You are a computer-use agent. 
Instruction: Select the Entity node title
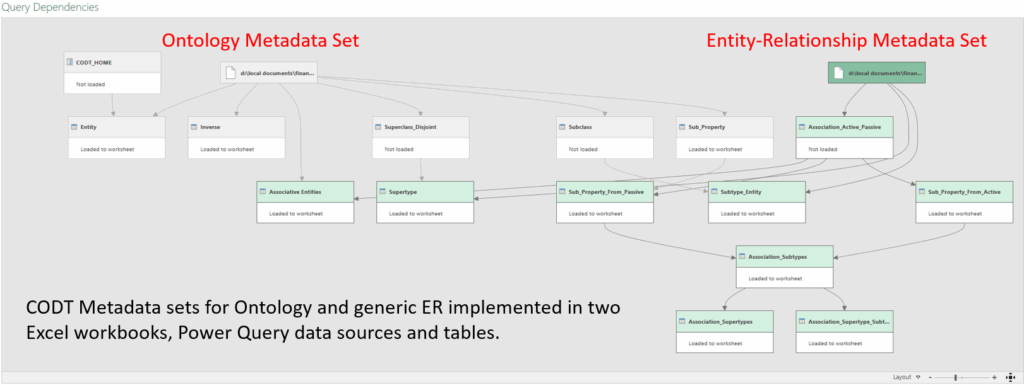pyautogui.click(x=89, y=127)
